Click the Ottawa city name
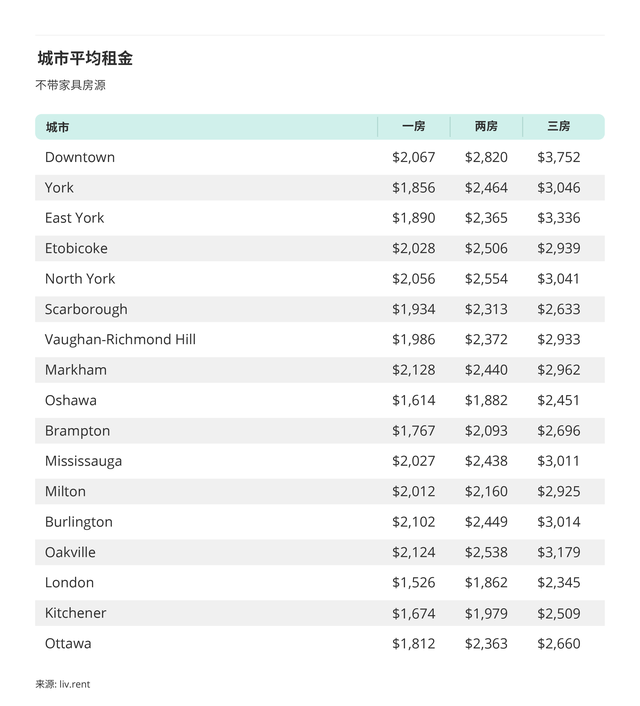The image size is (640, 706). [x=68, y=643]
